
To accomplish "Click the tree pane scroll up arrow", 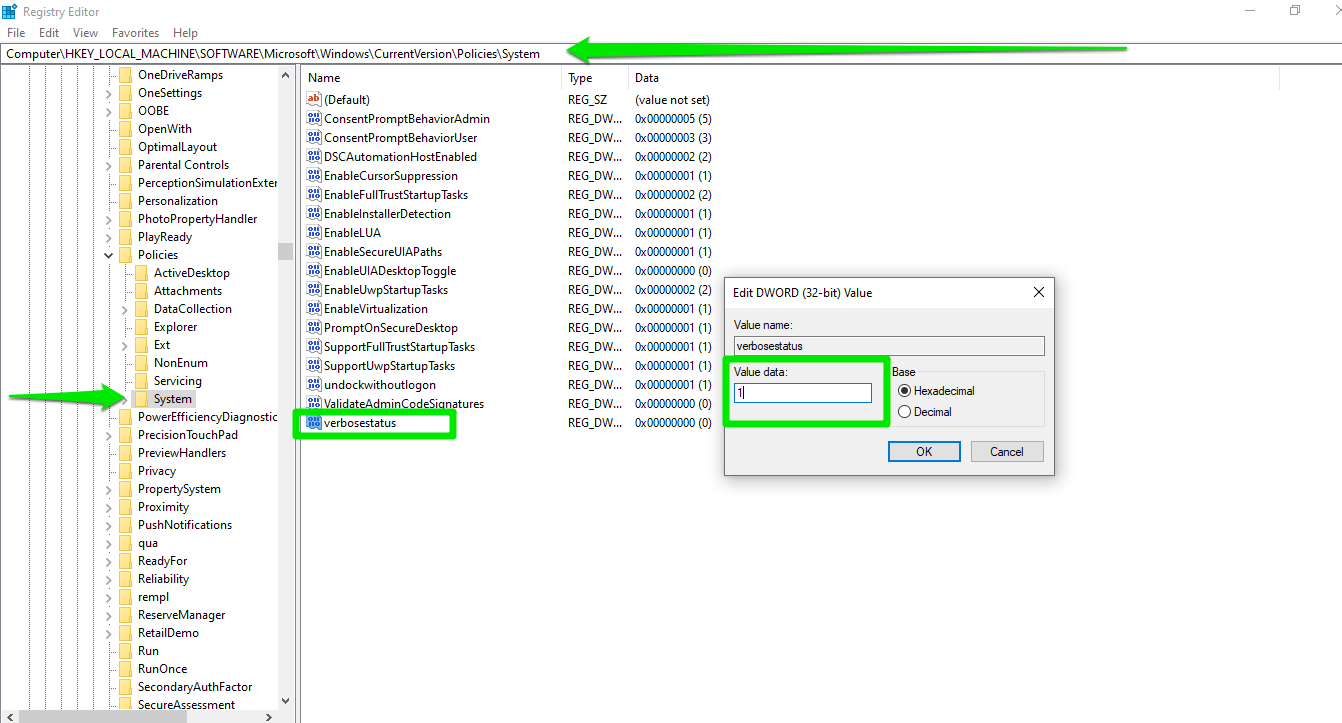I will (x=286, y=74).
